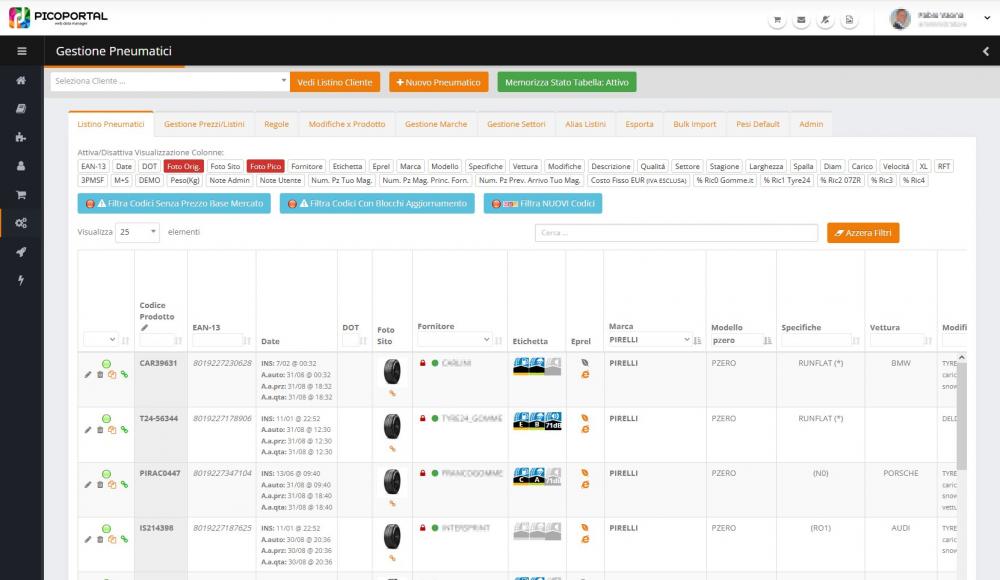Toggle green status circle for CAR39631
Screen dimensions: 1000x580
tap(107, 364)
